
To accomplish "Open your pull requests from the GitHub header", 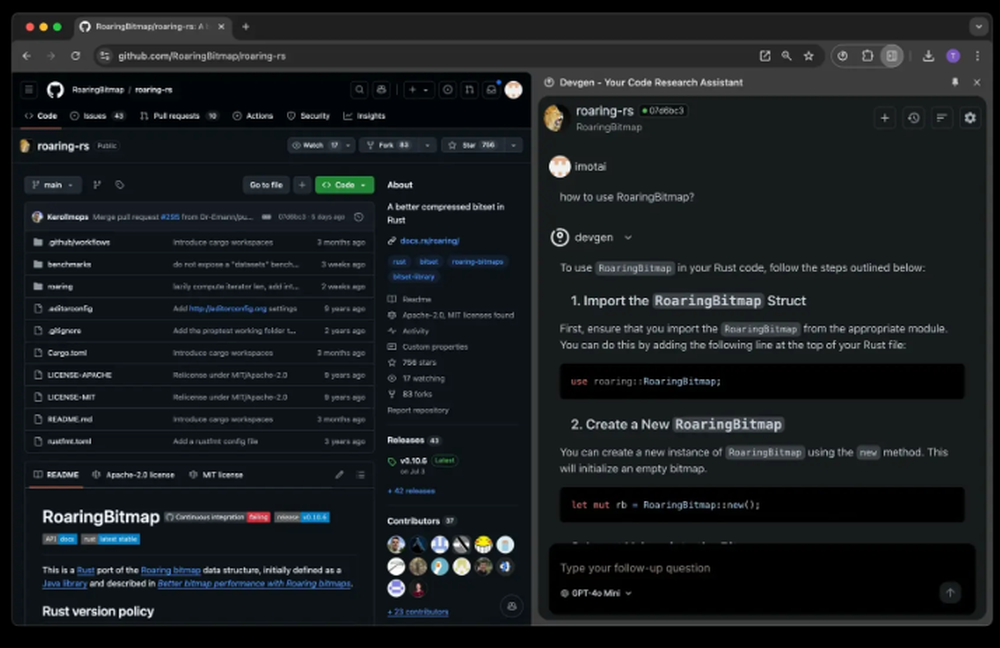I will pos(469,90).
